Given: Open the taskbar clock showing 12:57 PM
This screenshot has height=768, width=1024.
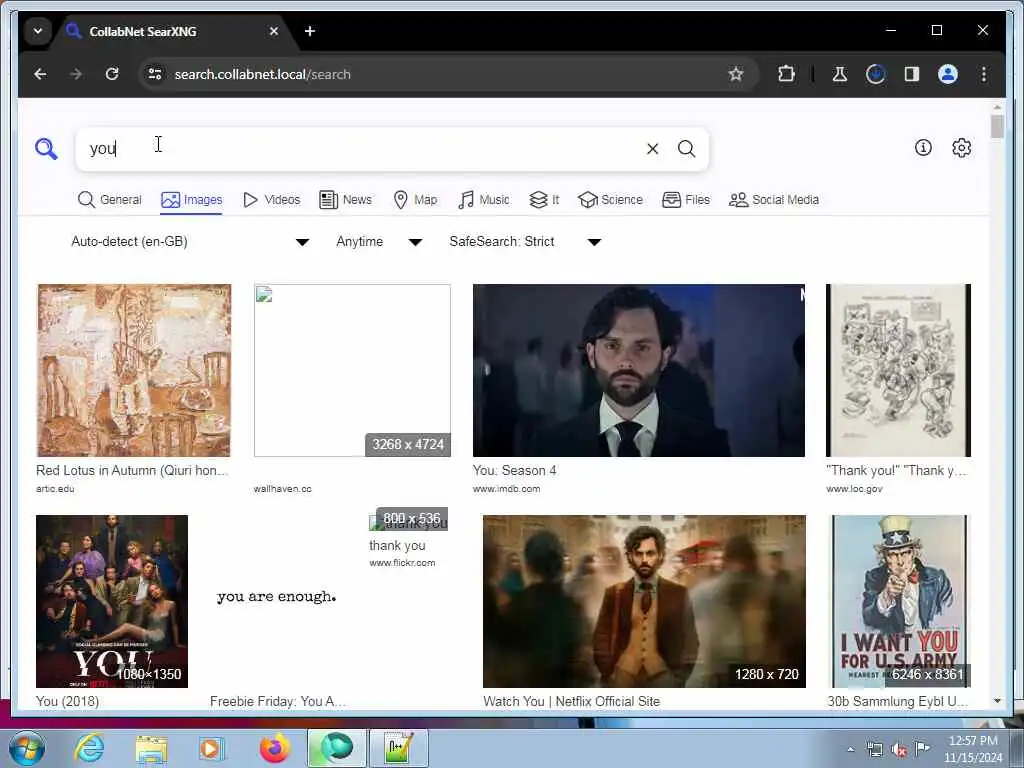Looking at the screenshot, I should pos(973,749).
